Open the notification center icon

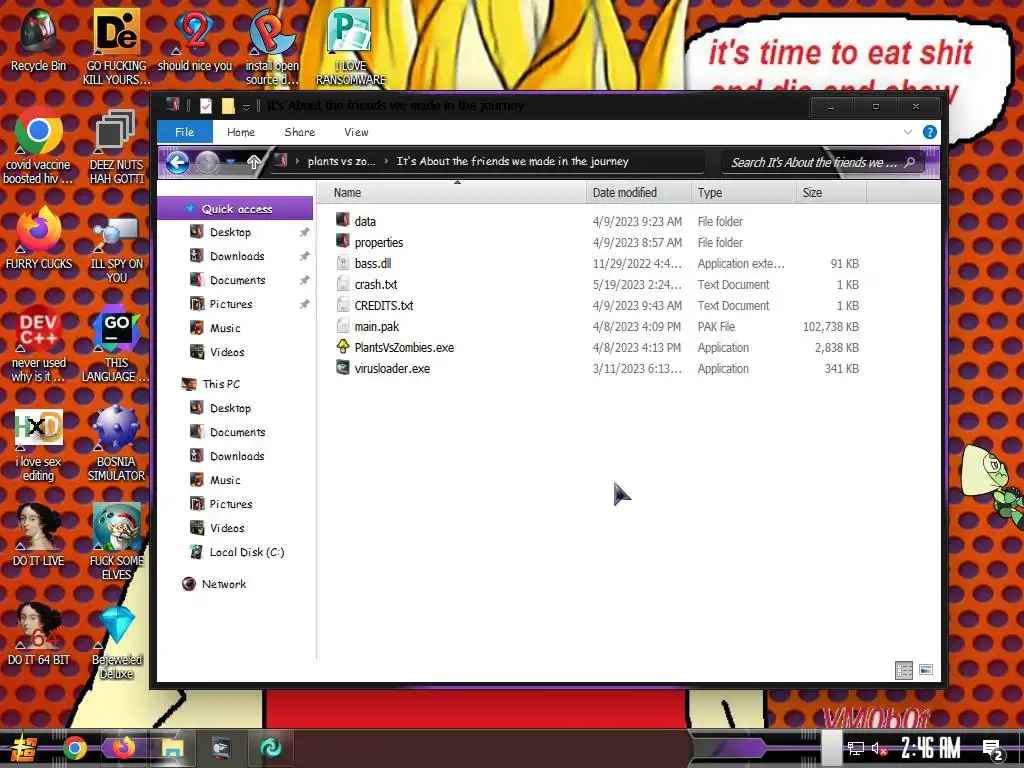(x=993, y=749)
